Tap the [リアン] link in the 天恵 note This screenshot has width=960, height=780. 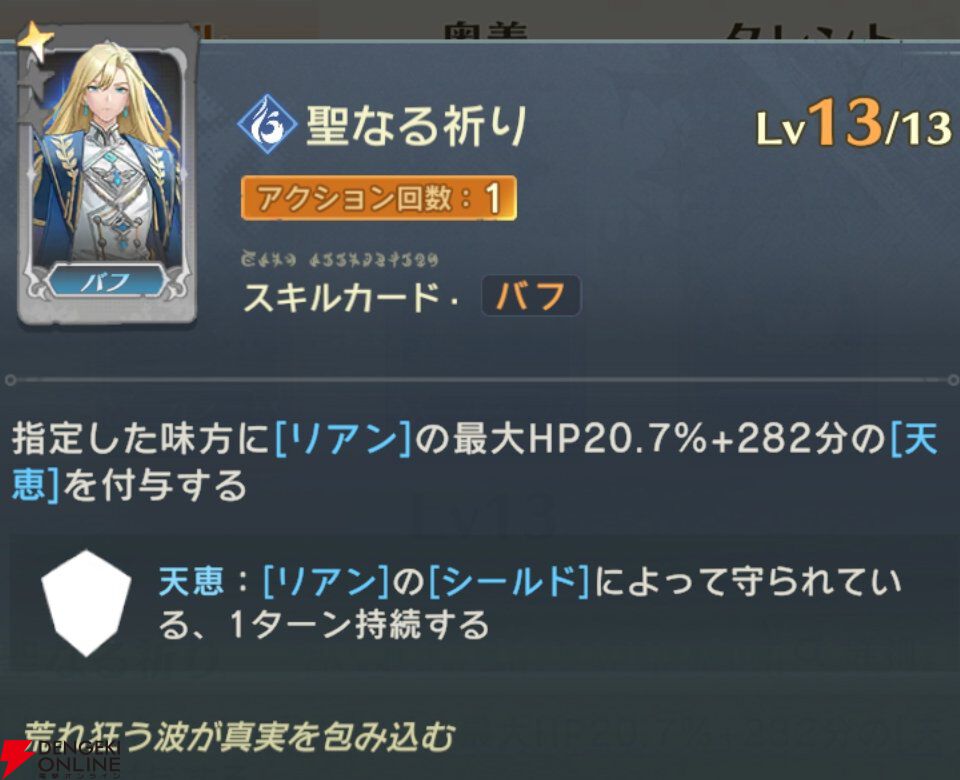[326, 581]
